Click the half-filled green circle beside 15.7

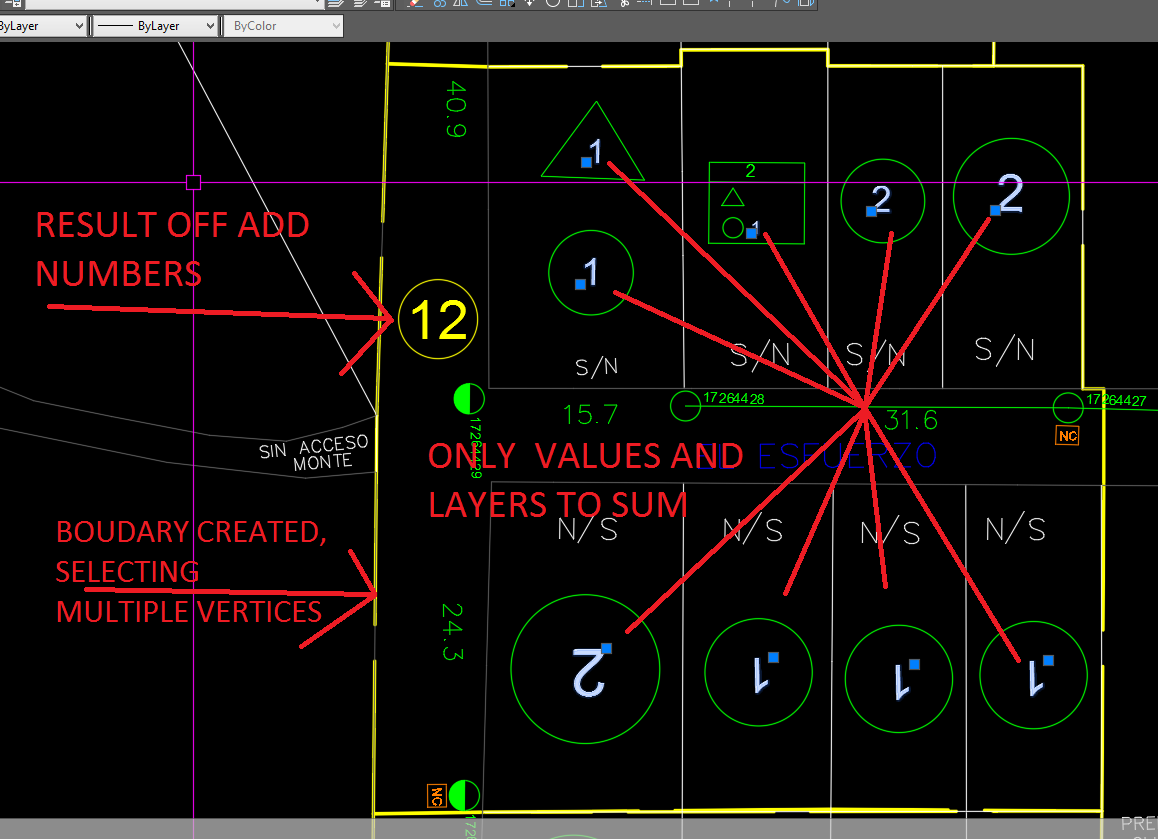(469, 399)
